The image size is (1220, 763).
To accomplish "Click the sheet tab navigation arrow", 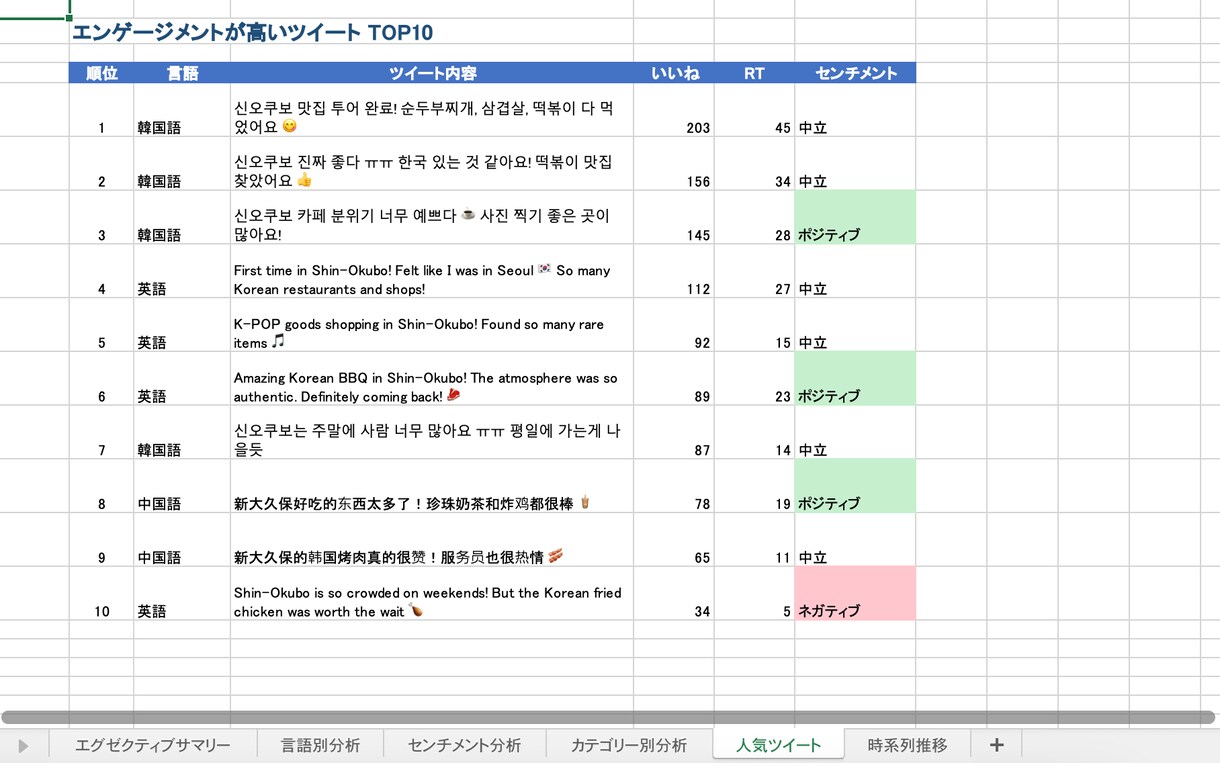I will pyautogui.click(x=23, y=746).
